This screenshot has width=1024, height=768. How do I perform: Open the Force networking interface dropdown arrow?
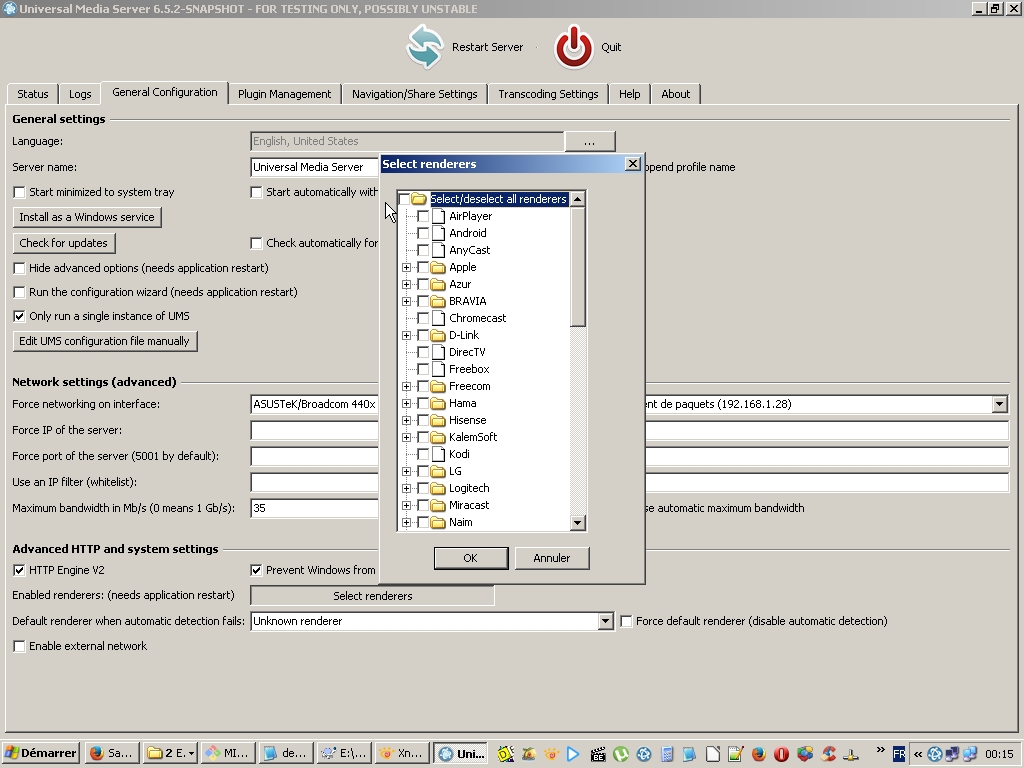coord(999,404)
